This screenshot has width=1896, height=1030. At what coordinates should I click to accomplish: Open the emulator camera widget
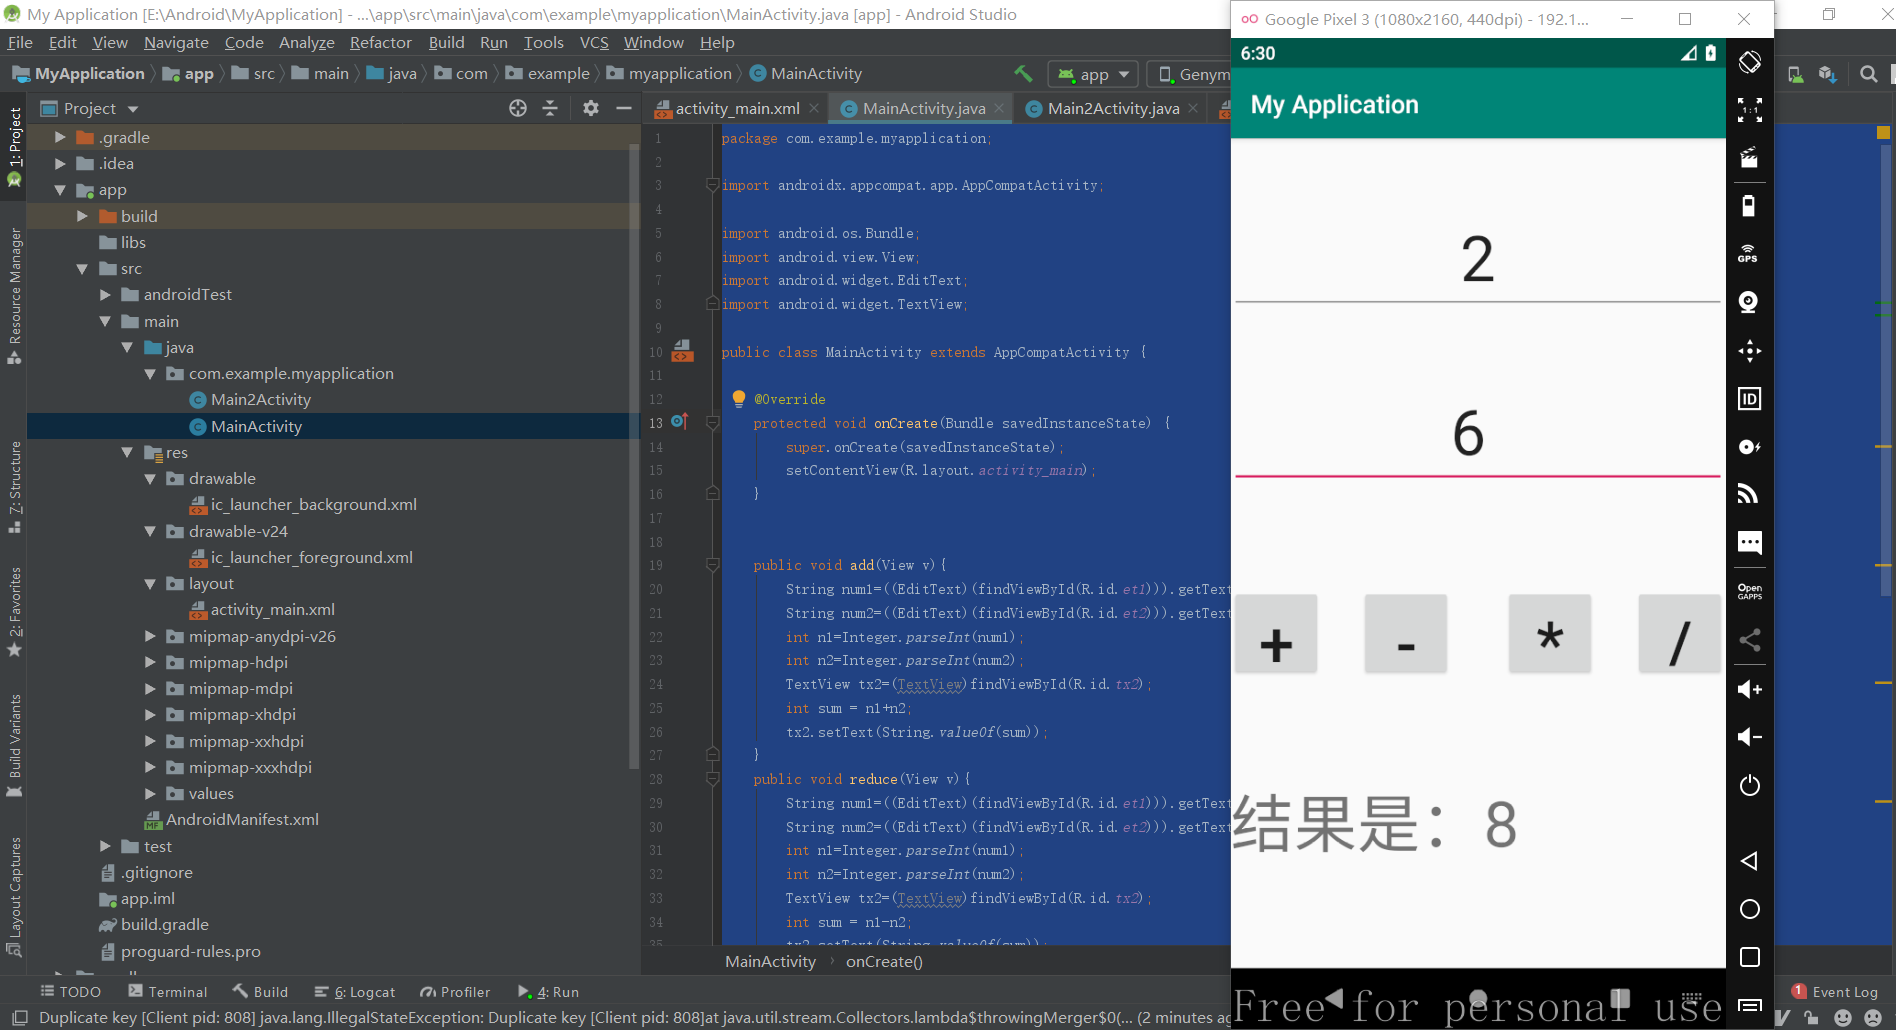[1749, 302]
